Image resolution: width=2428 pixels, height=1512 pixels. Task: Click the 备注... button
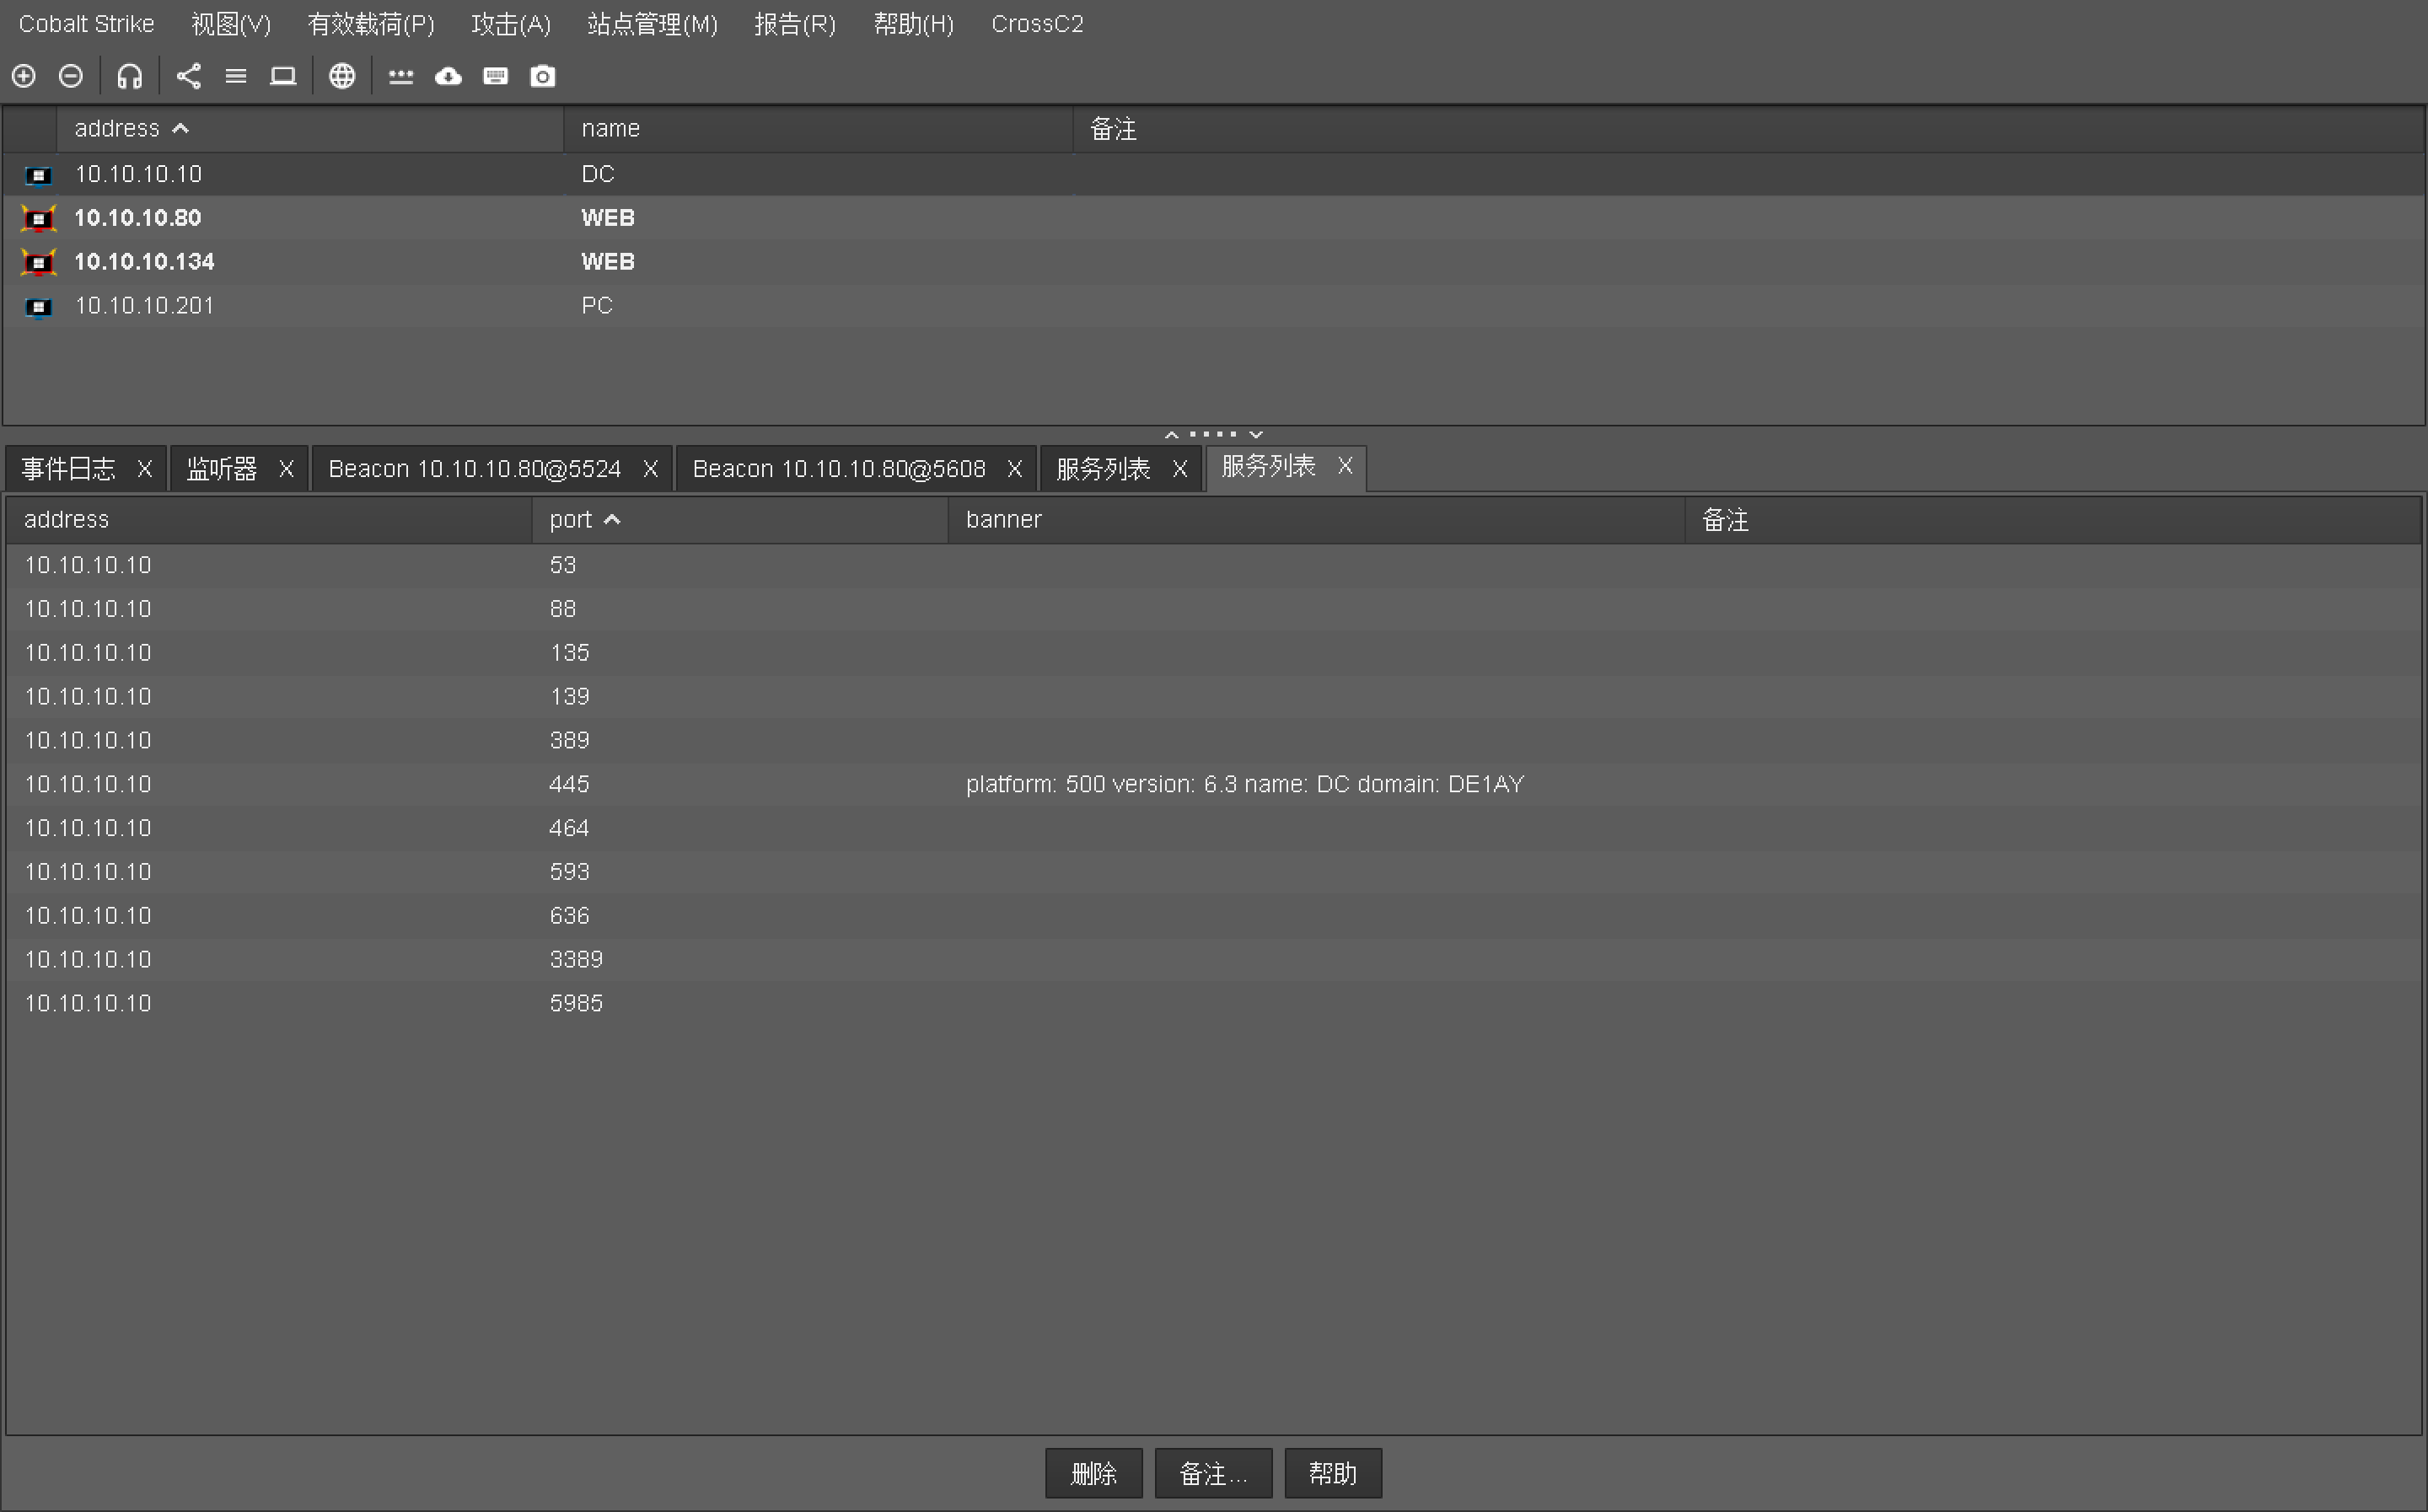(x=1212, y=1473)
